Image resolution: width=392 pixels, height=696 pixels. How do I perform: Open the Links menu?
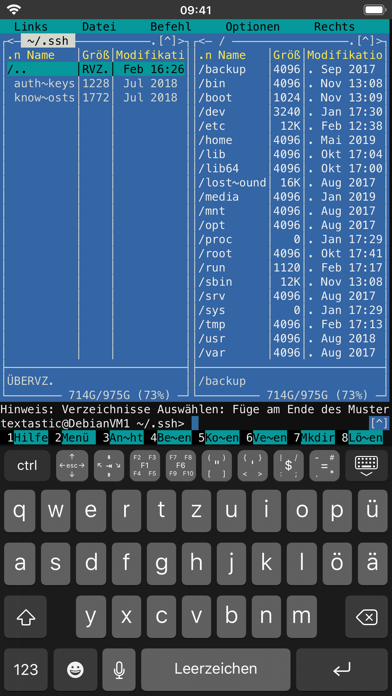(x=31, y=27)
